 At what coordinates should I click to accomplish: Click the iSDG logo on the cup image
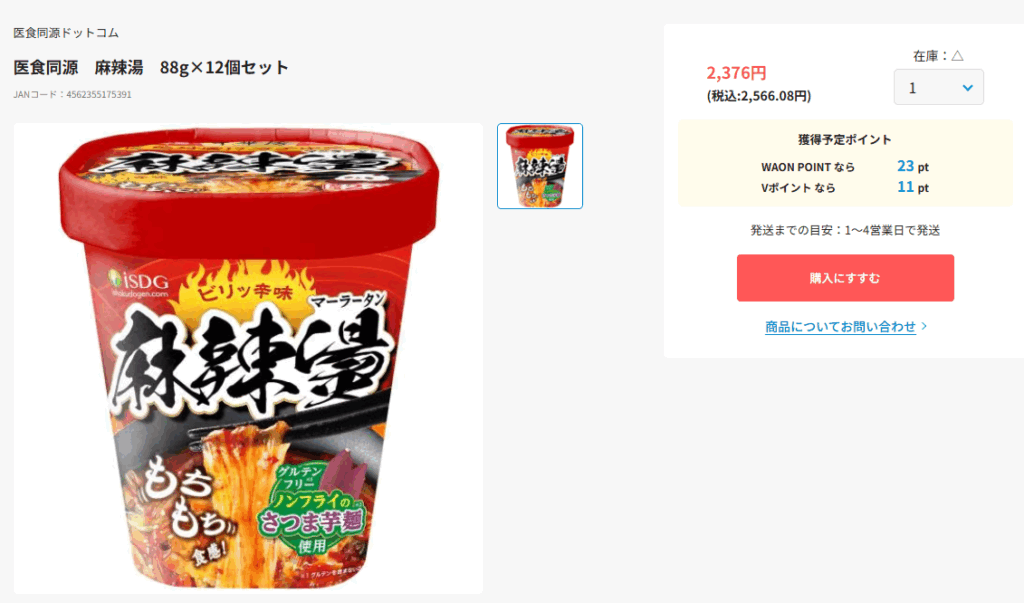[x=139, y=284]
